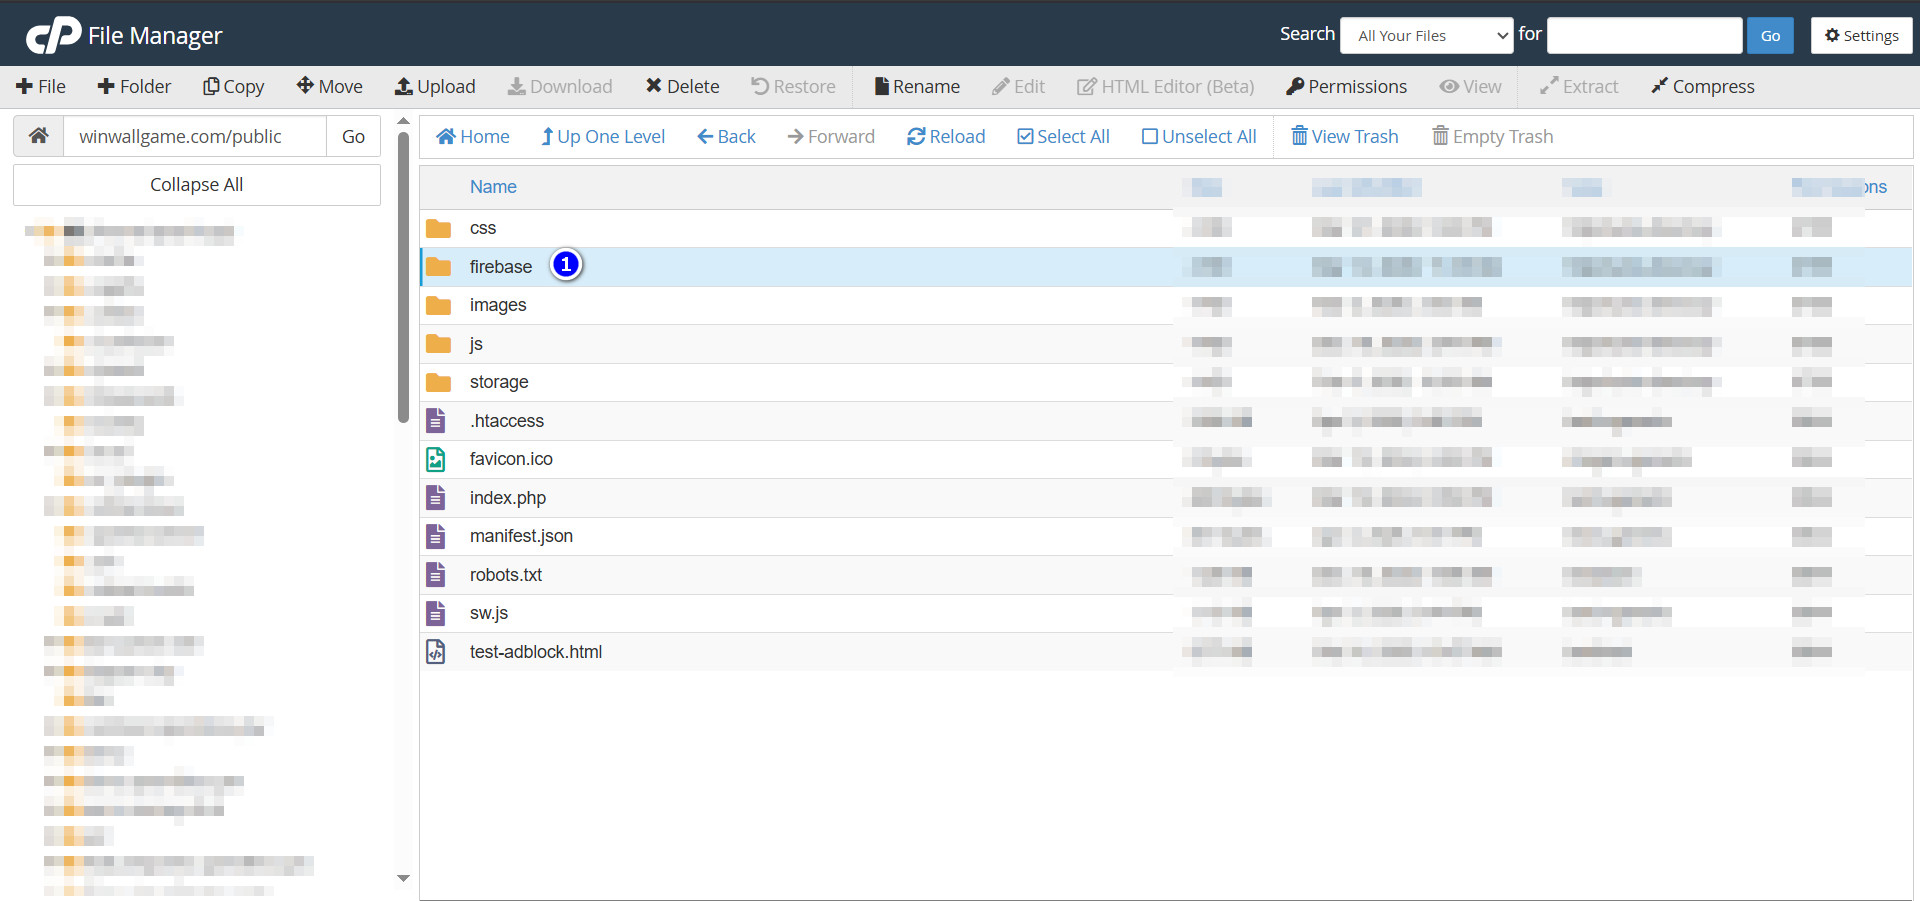Open Settings via the gear icon
The height and width of the screenshot is (901, 1920).
pos(1832,35)
